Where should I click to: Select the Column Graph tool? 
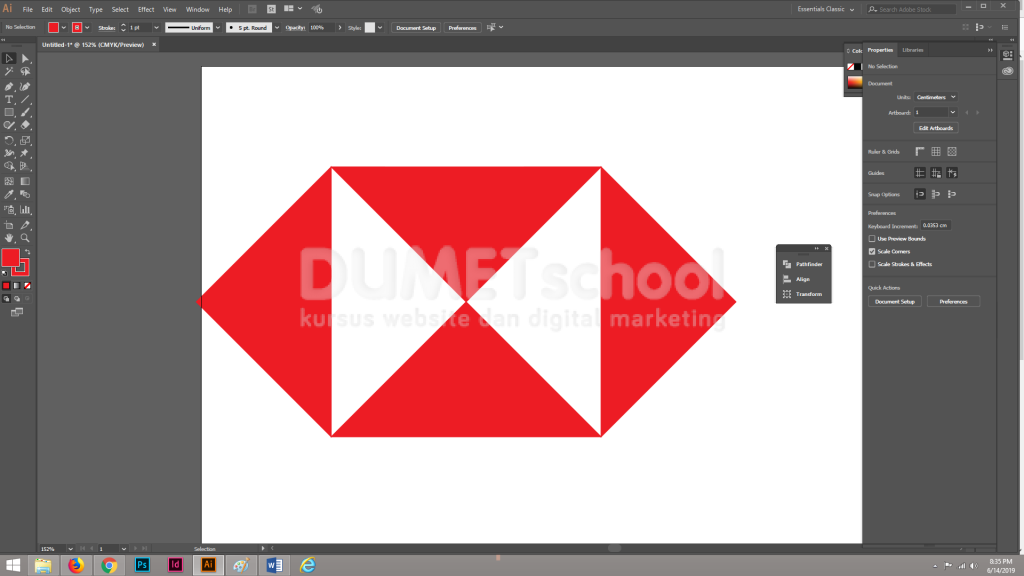coord(25,210)
